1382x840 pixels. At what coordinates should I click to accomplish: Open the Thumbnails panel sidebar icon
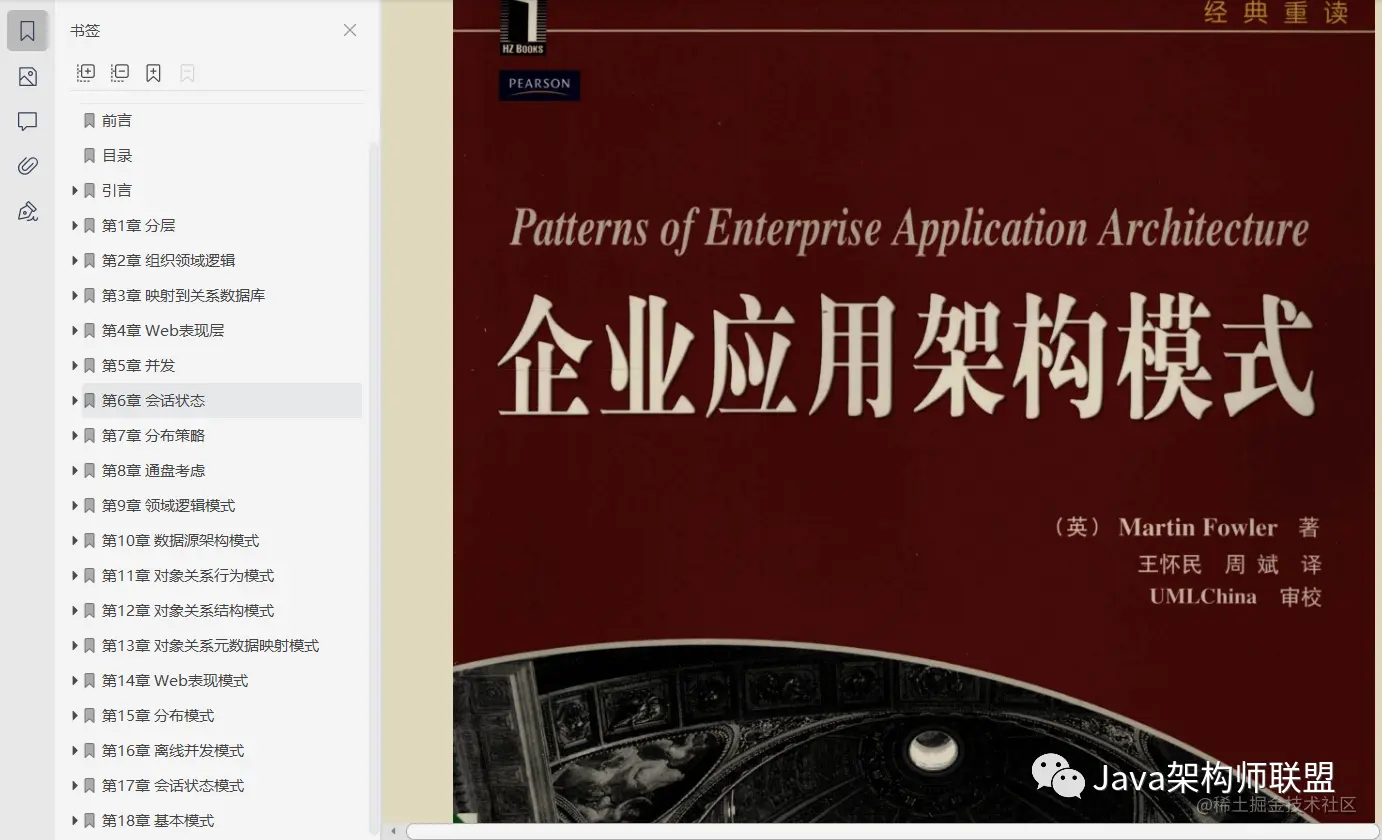27,77
